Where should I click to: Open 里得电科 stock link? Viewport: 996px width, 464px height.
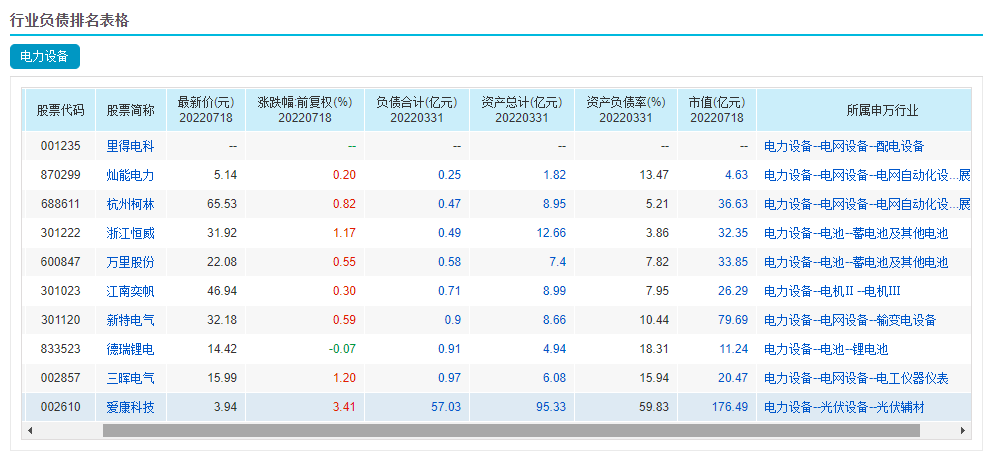tap(131, 146)
